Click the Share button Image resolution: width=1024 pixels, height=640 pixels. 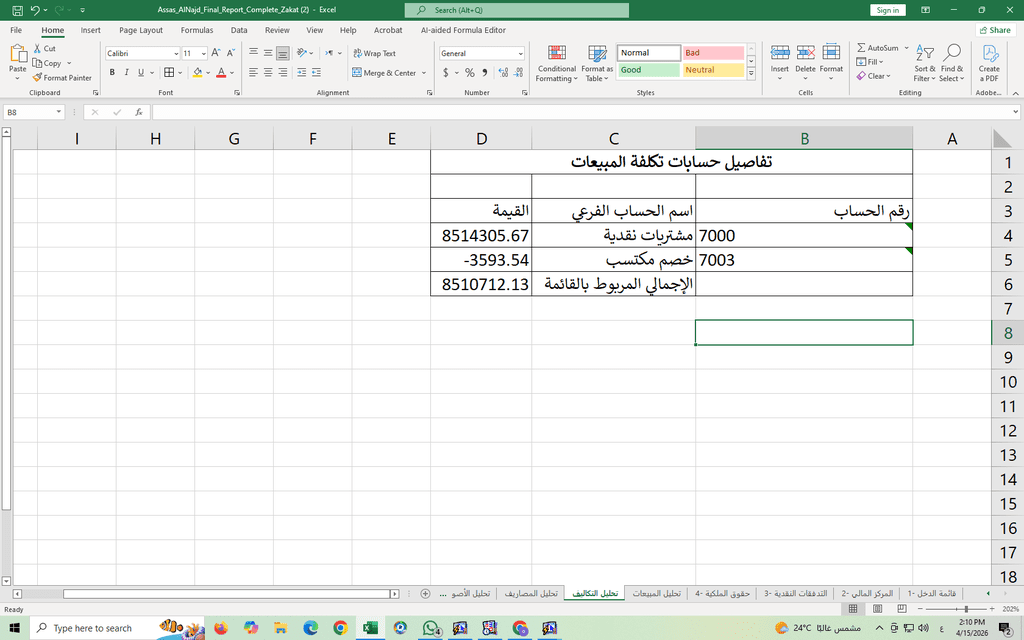995,30
